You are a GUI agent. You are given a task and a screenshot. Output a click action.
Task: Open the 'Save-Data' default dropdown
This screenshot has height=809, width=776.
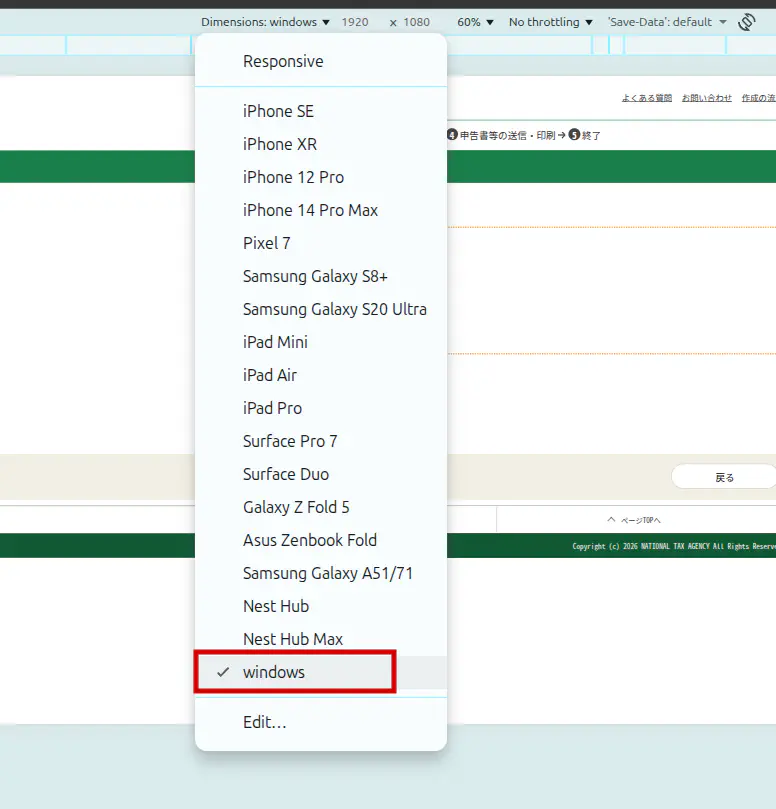click(x=667, y=22)
